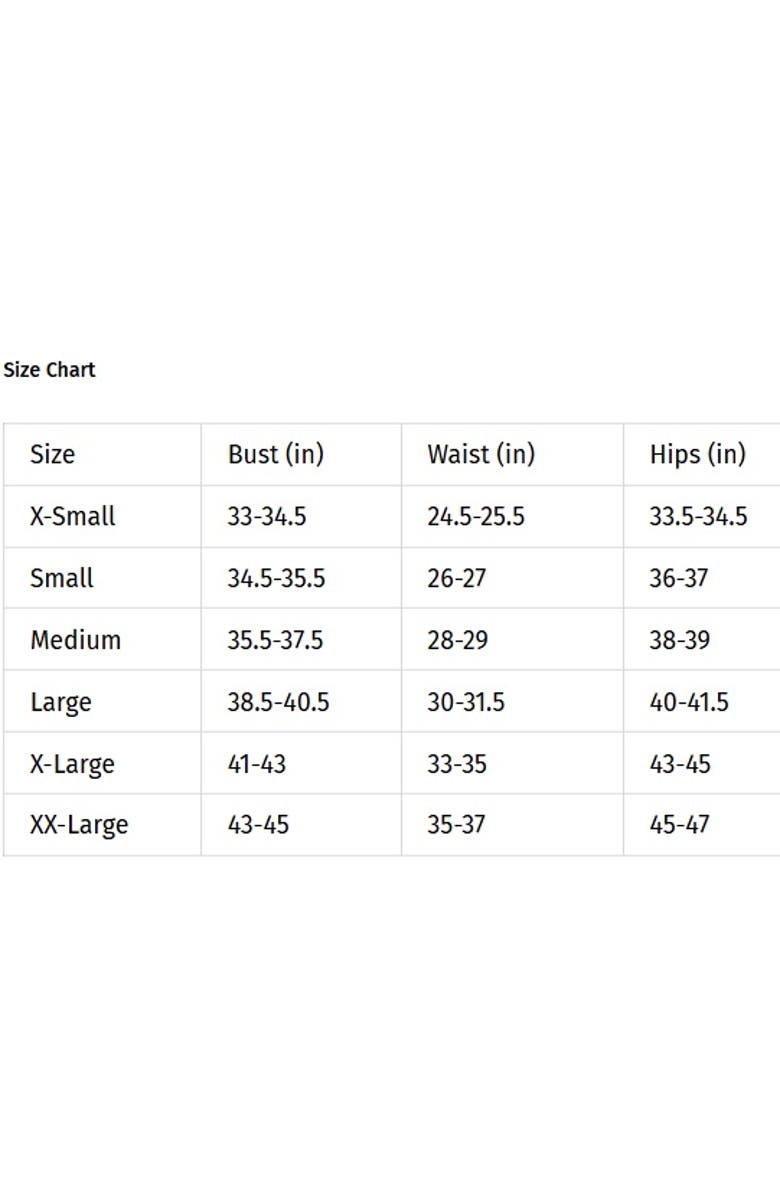Image resolution: width=780 pixels, height=1196 pixels.
Task: Select the Size column header
Action: coord(52,455)
